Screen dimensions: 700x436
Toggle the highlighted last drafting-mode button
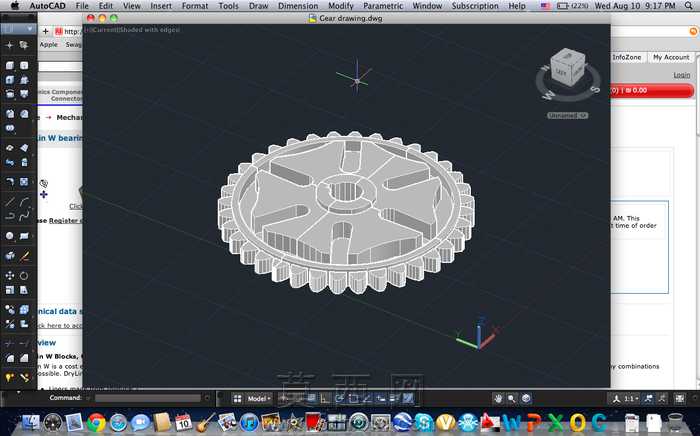click(x=408, y=399)
